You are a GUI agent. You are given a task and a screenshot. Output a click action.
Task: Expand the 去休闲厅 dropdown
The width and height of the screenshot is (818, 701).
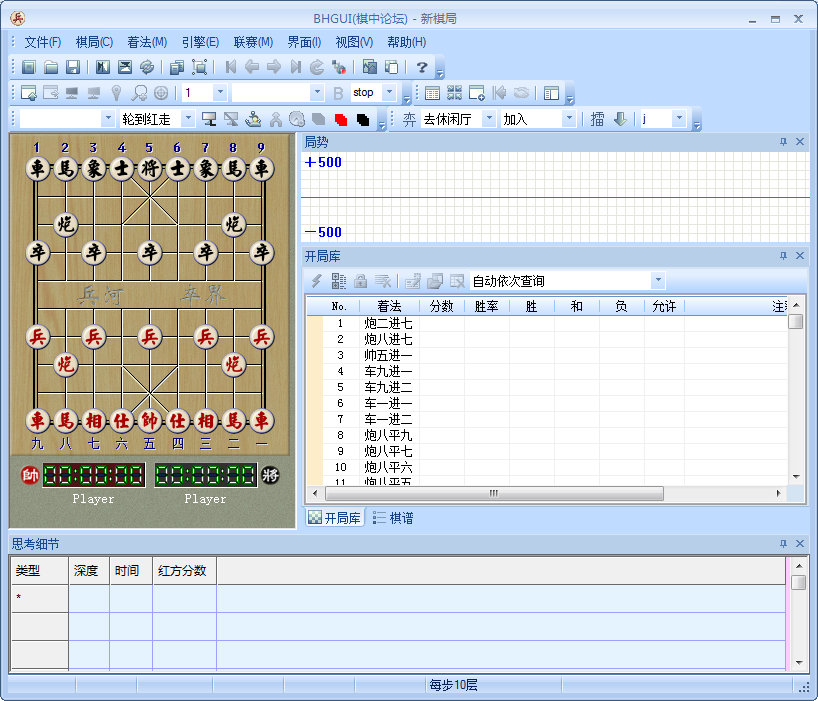(x=489, y=119)
